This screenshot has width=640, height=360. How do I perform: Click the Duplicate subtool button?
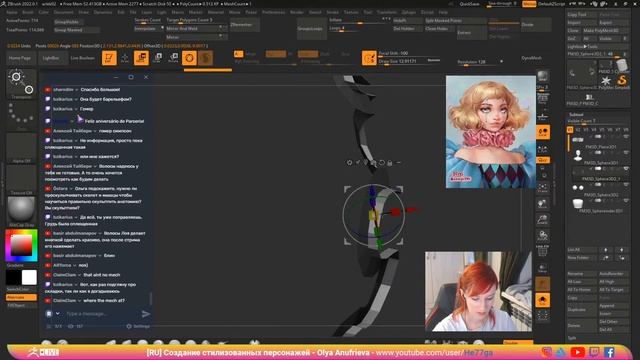(582, 309)
